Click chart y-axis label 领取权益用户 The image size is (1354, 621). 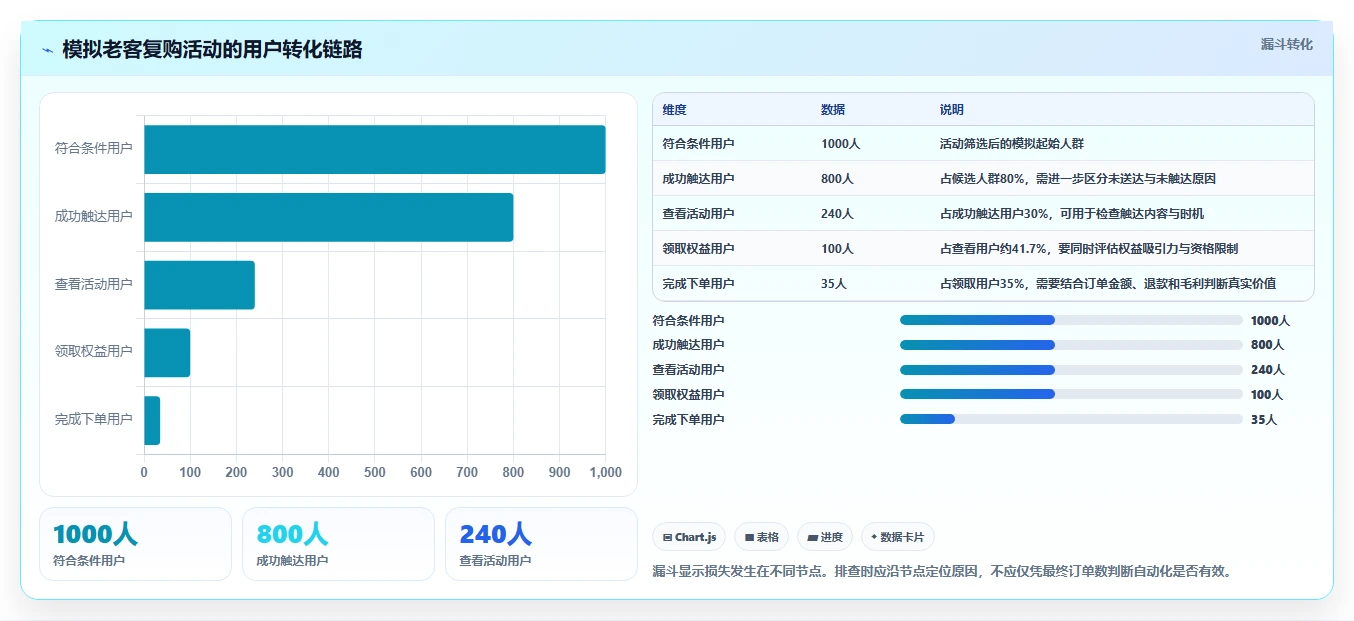(x=93, y=353)
